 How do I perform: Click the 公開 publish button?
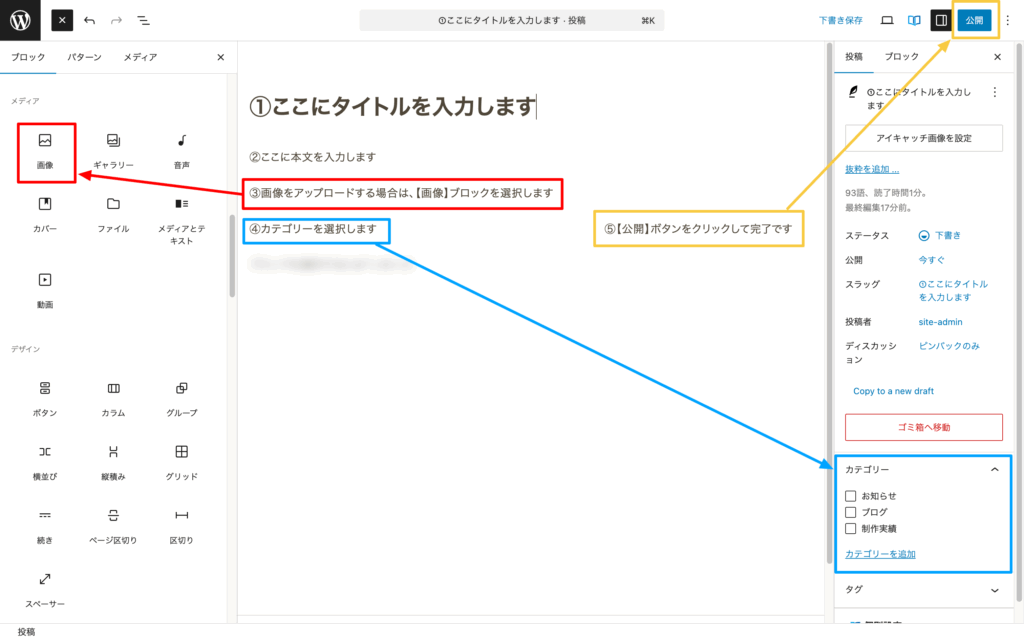point(976,20)
